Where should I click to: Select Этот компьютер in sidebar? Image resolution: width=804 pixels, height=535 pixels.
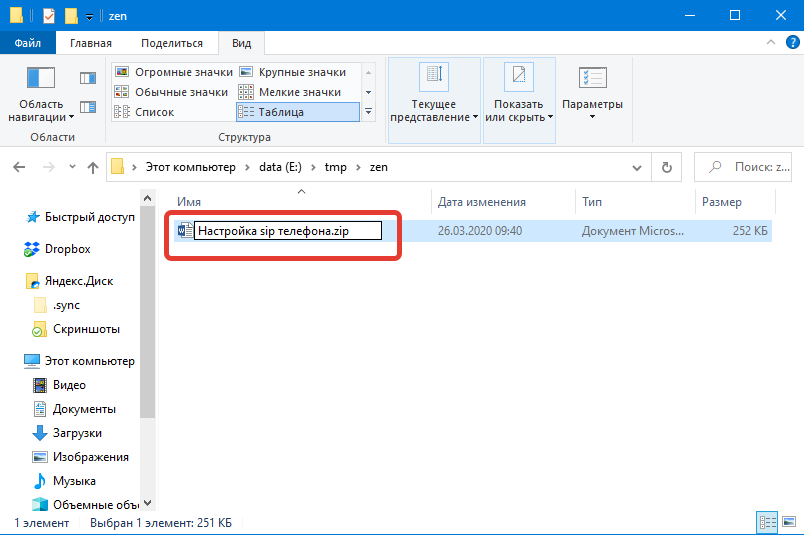[x=79, y=361]
